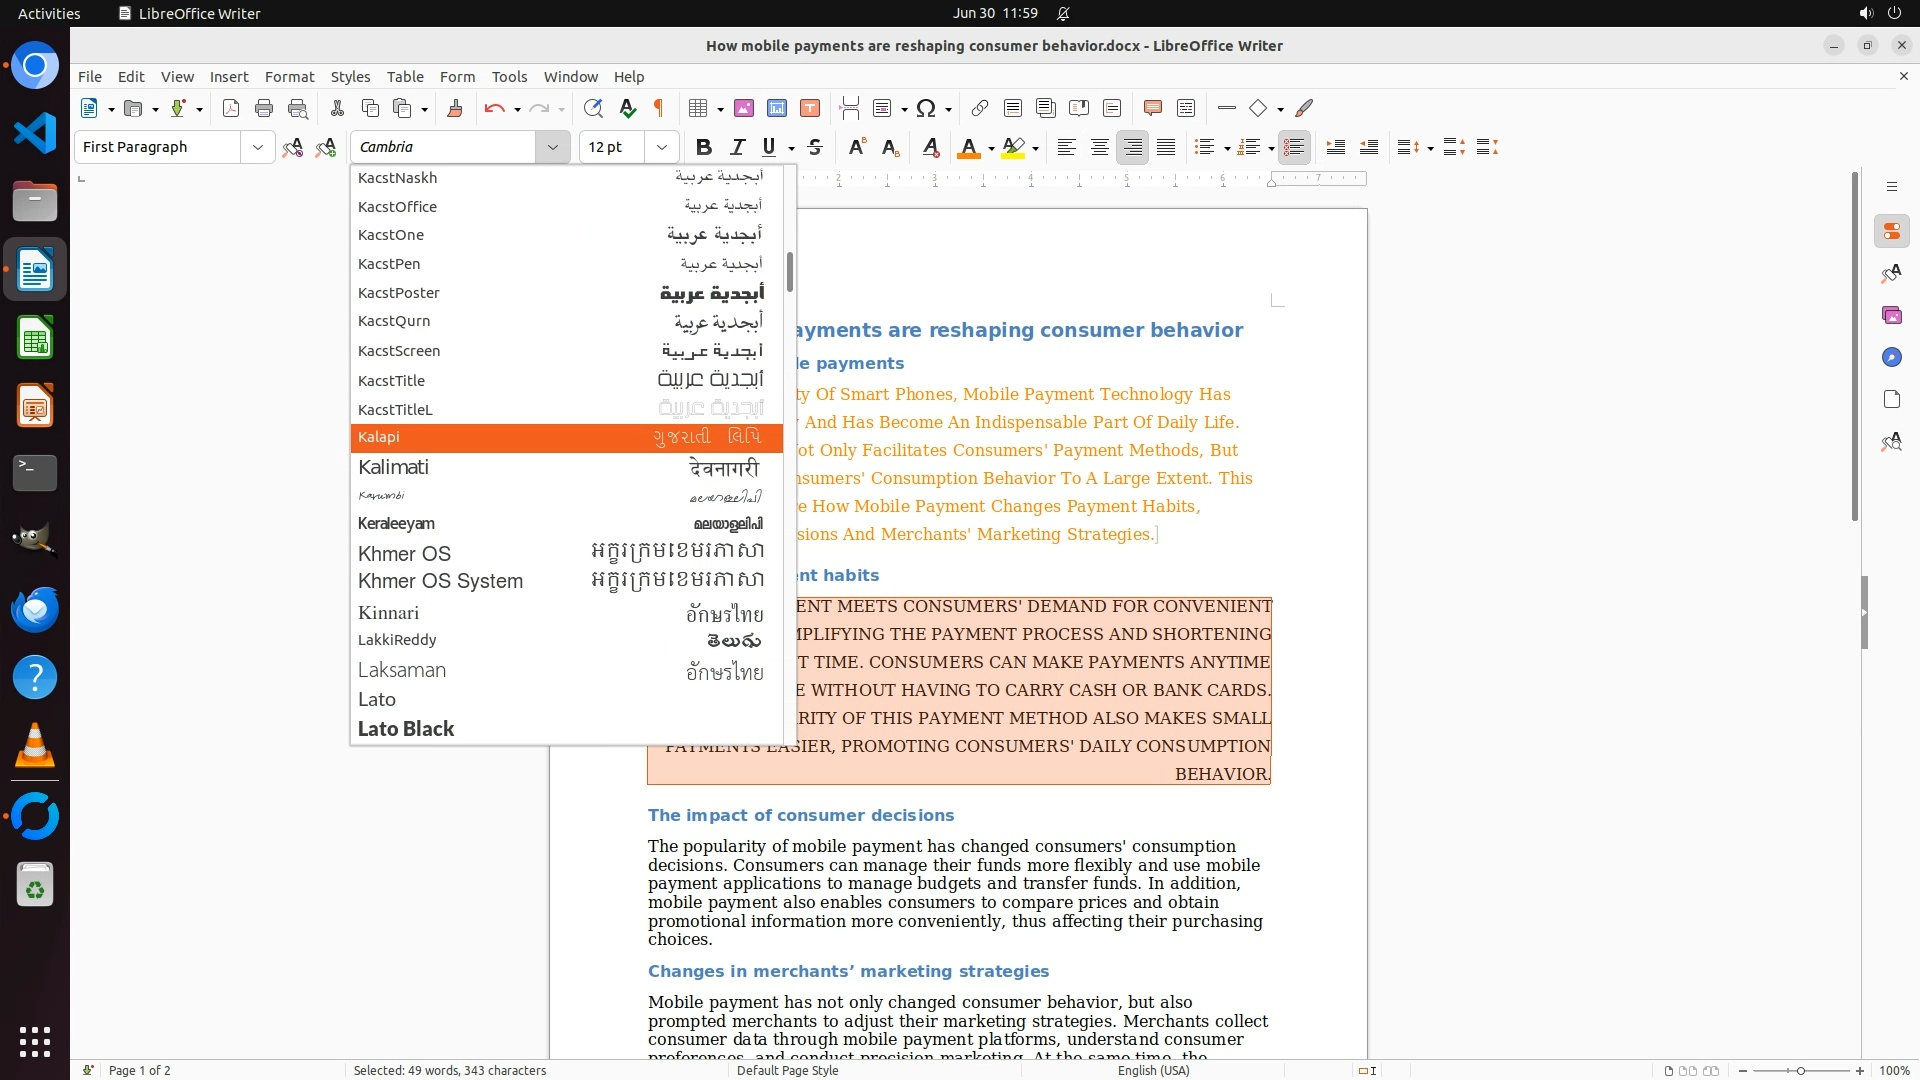Click the Clone Formatting paintbrush icon
The image size is (1920, 1080).
coord(455,108)
